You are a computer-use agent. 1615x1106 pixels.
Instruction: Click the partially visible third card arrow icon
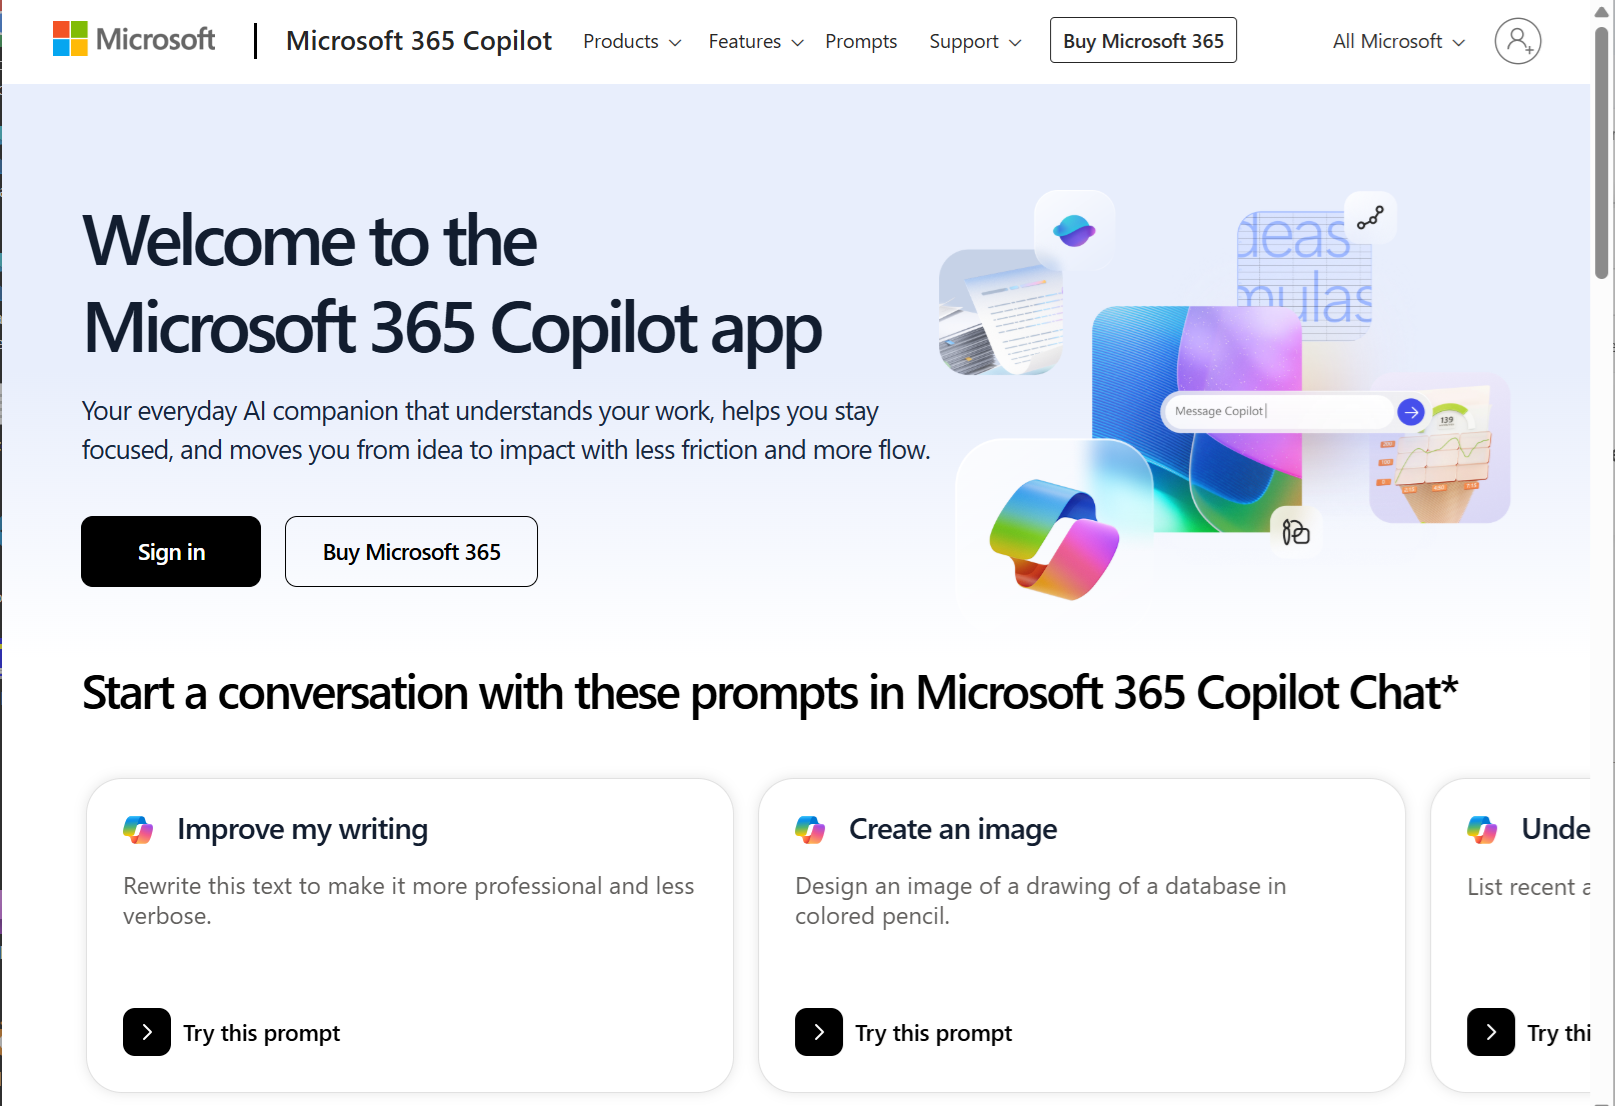point(1491,1032)
